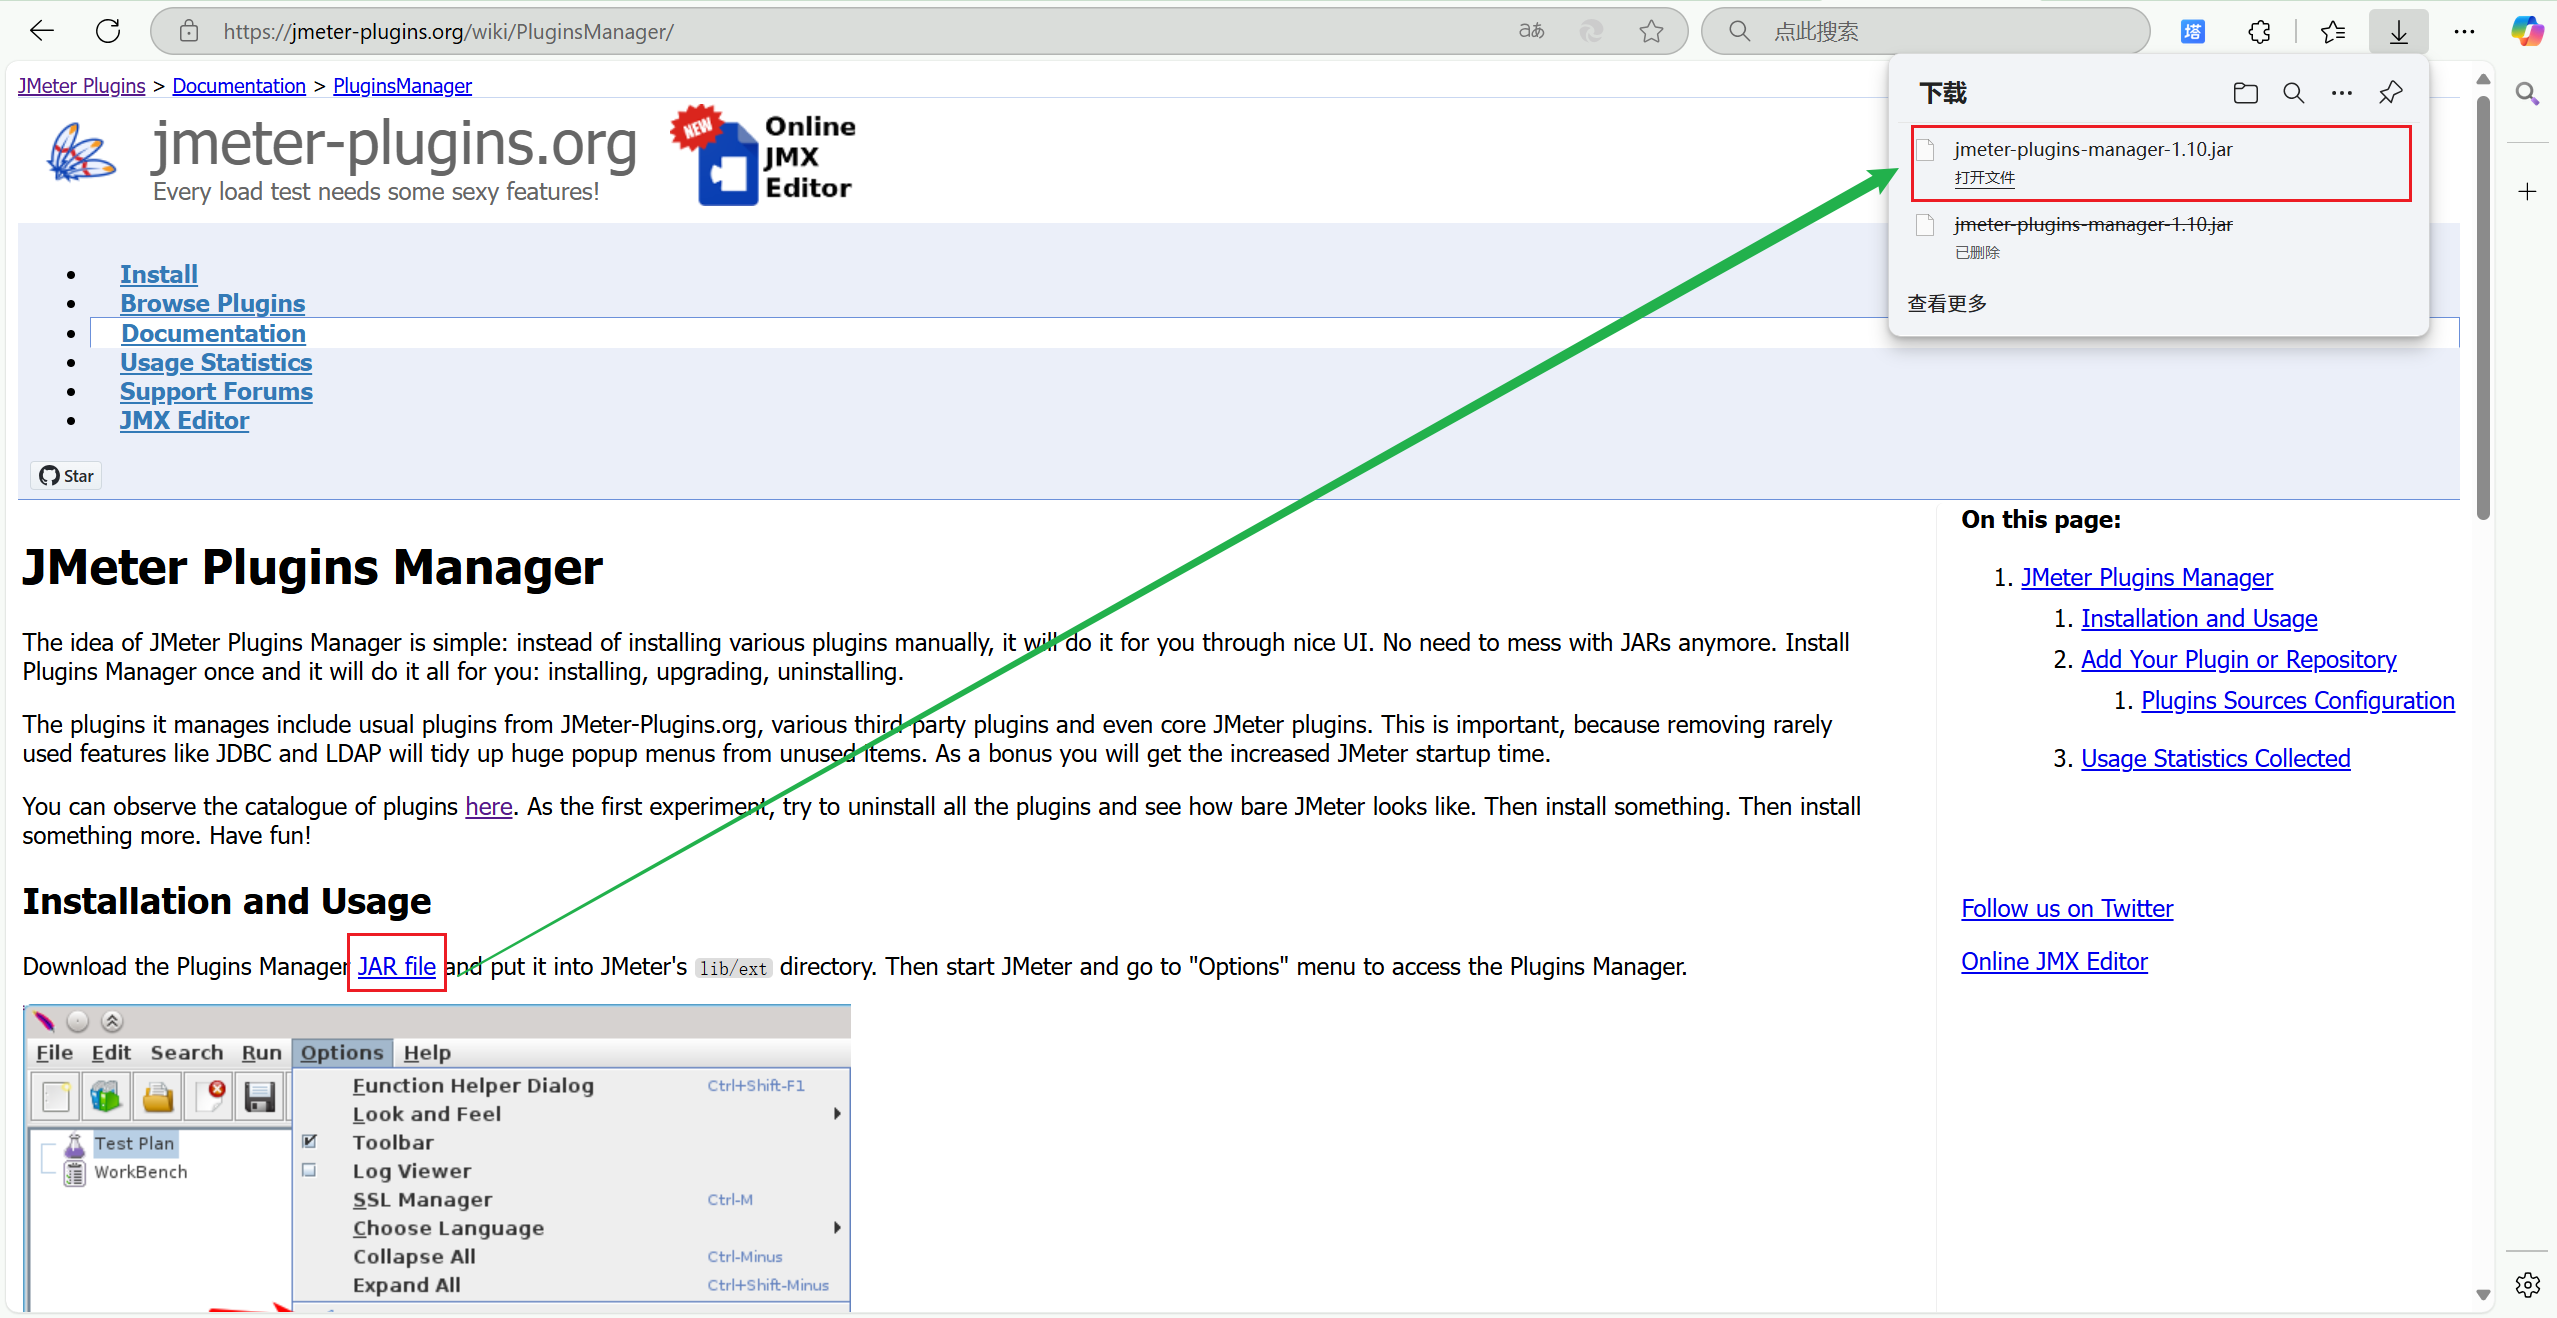Open the Browse Plugins menu item

[212, 303]
